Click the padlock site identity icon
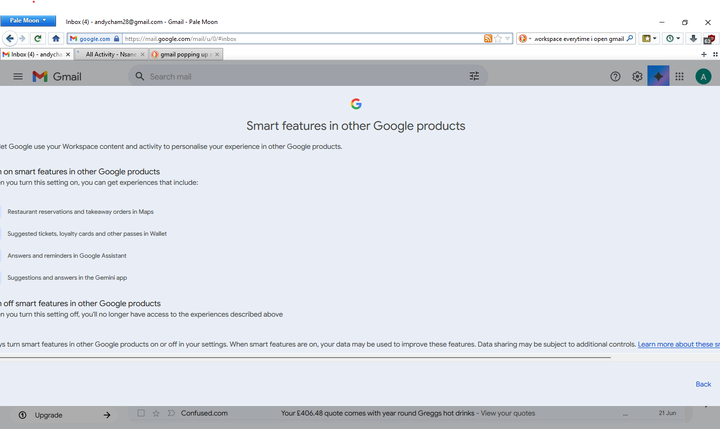The height and width of the screenshot is (429, 720). pyautogui.click(x=117, y=39)
